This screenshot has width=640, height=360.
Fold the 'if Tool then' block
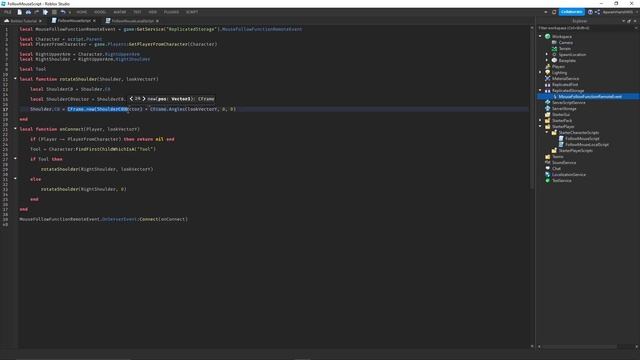pyautogui.click(x=16, y=159)
